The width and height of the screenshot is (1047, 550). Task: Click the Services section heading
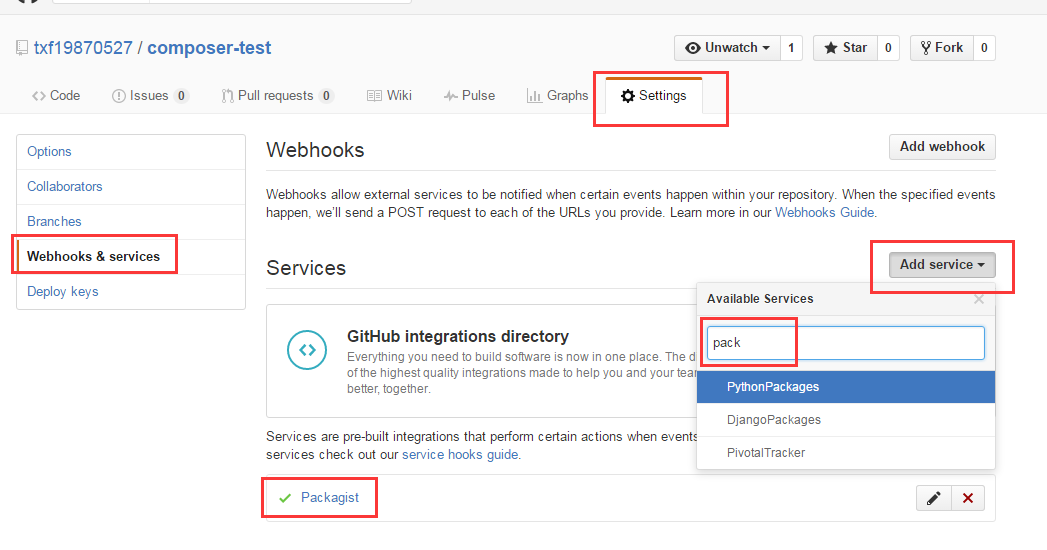pos(306,268)
